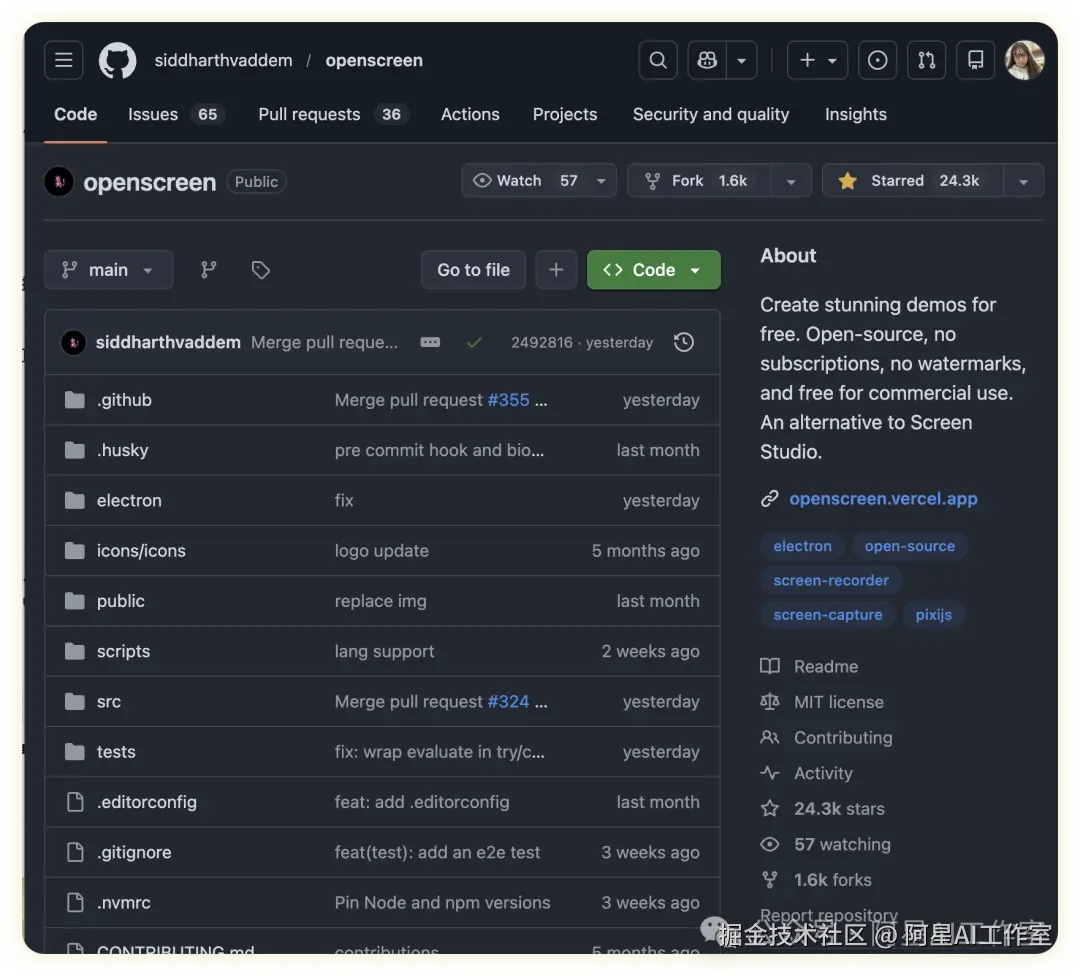
Task: Switch to the Pull requests tab
Action: tap(333, 114)
